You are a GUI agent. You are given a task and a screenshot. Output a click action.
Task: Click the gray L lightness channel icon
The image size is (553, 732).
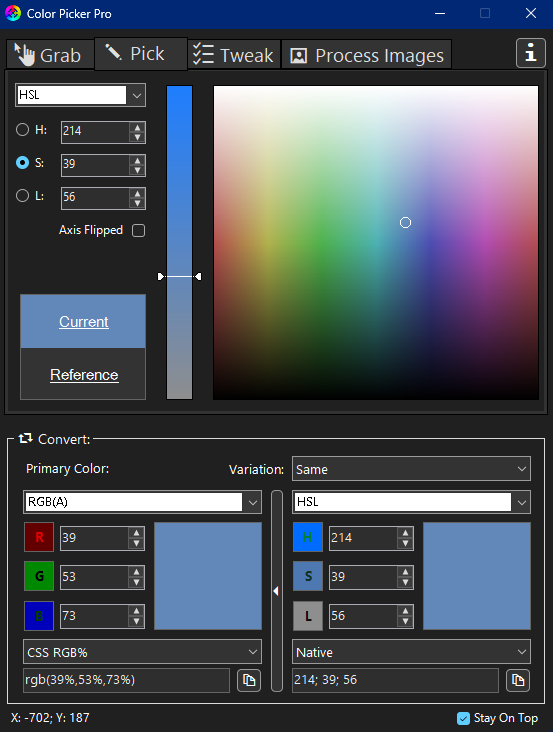coord(308,616)
